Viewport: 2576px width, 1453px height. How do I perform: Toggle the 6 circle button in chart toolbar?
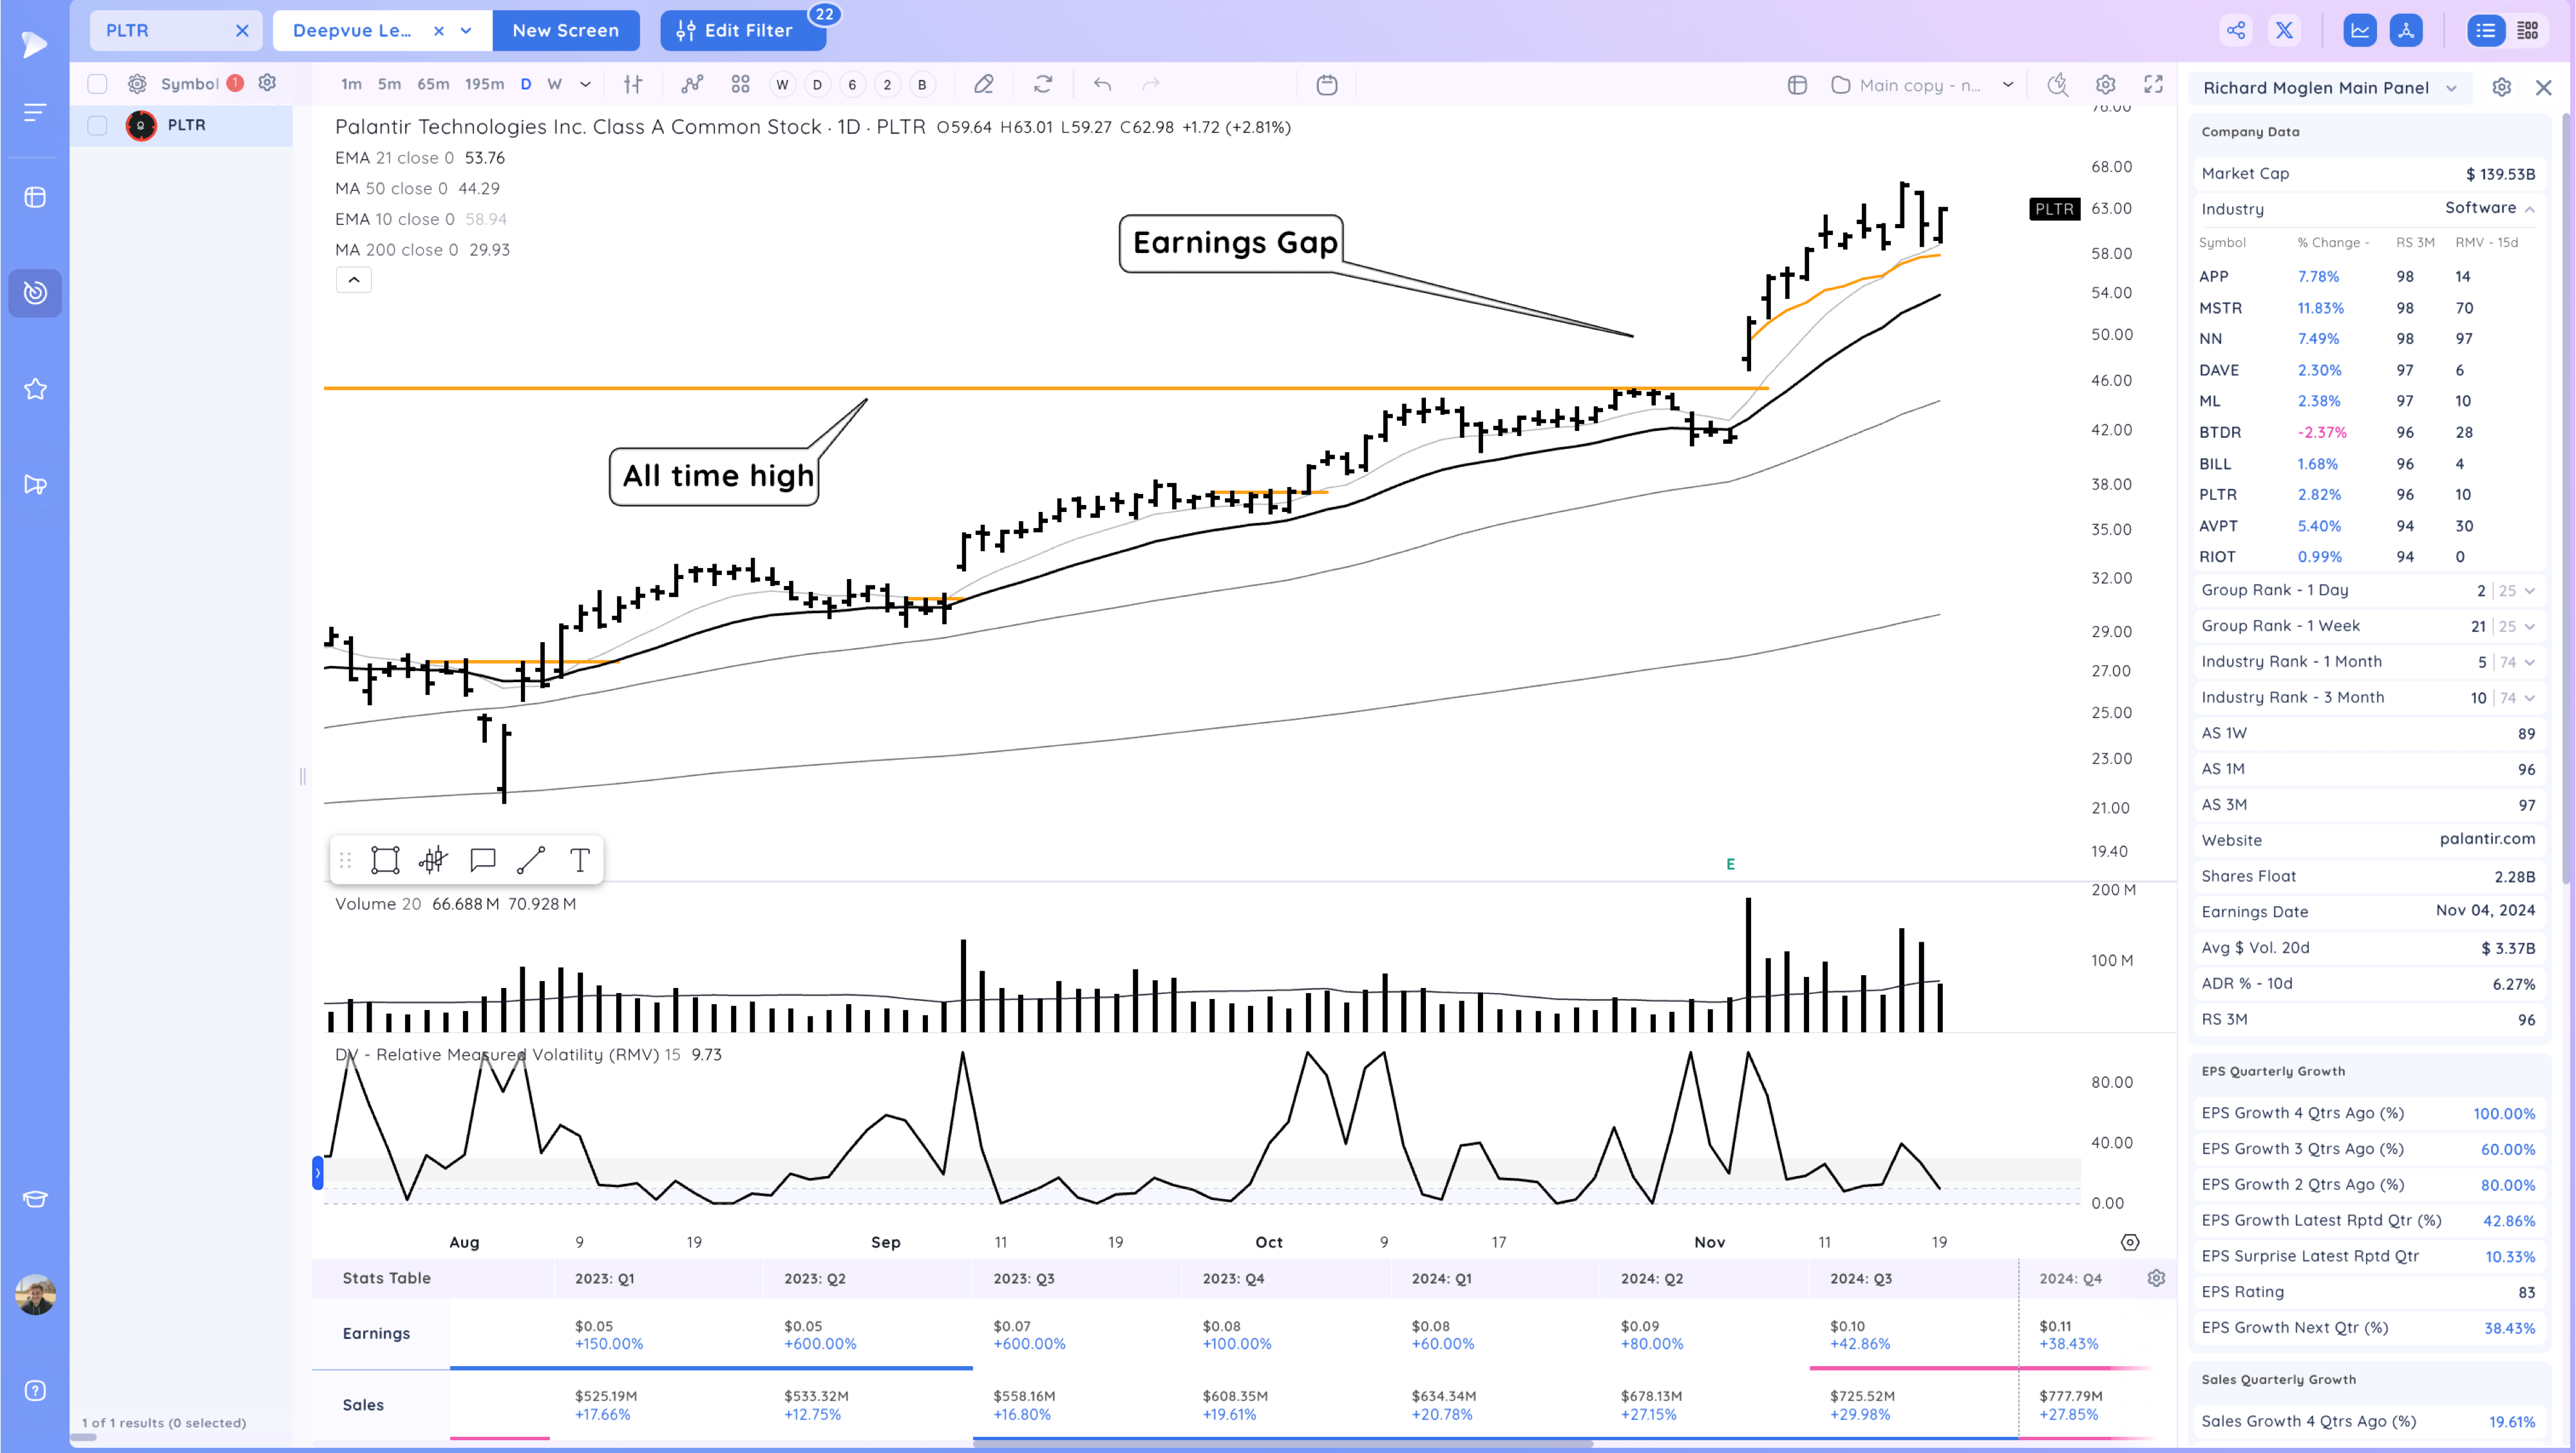coord(852,85)
